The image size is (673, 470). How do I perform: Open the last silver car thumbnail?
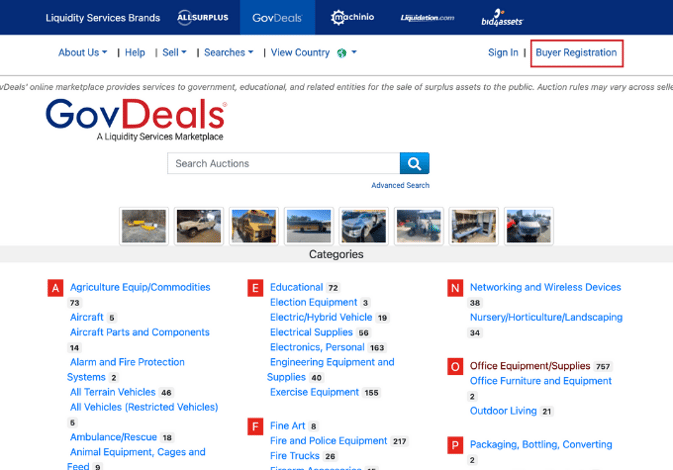click(528, 226)
